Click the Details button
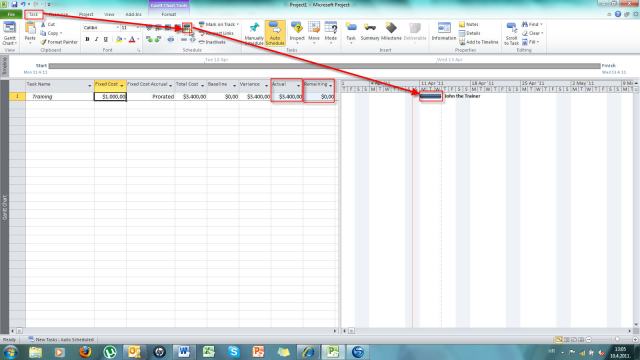Screen dimensions: 640x360 [470, 33]
